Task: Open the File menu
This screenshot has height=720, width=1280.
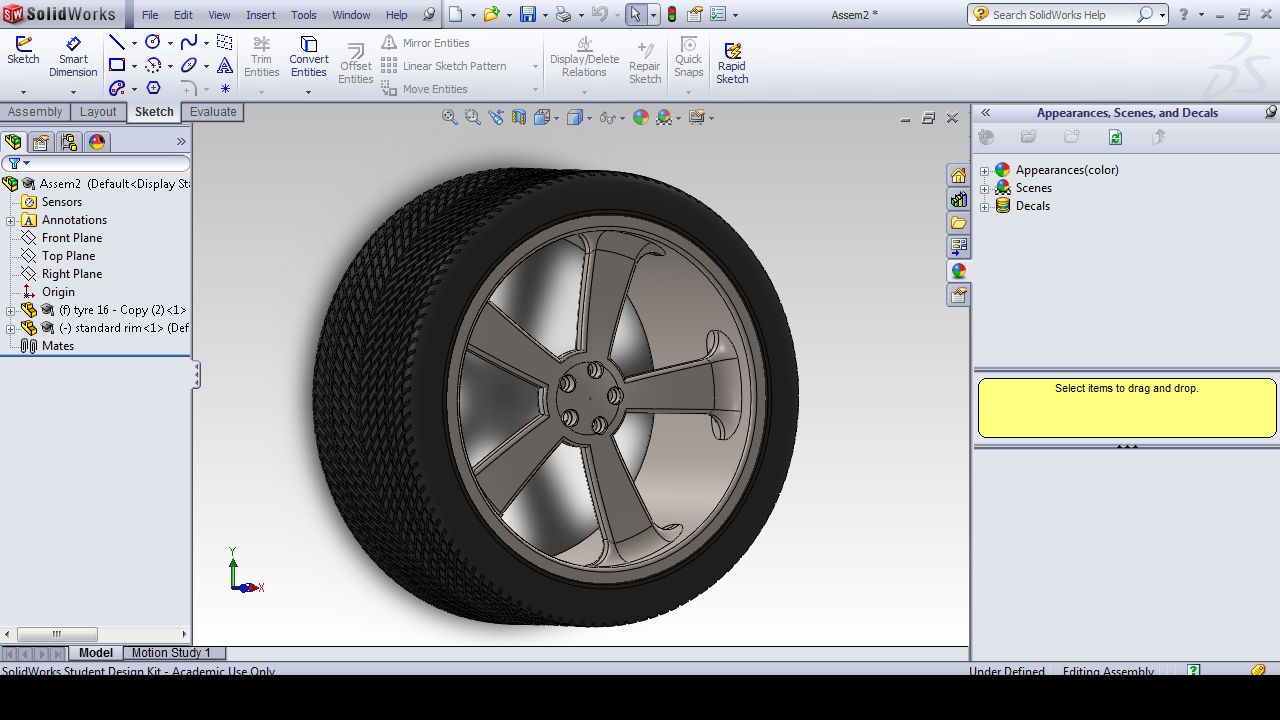Action: [x=150, y=15]
